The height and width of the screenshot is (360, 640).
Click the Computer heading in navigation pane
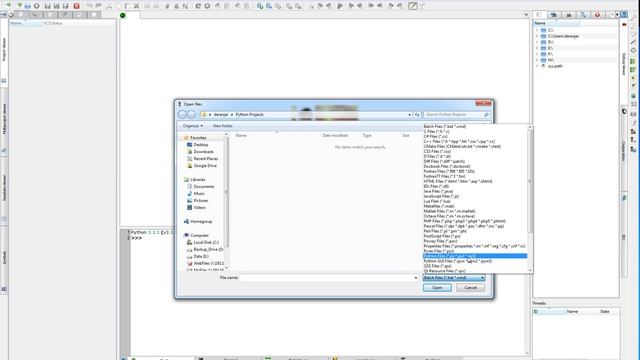199,236
